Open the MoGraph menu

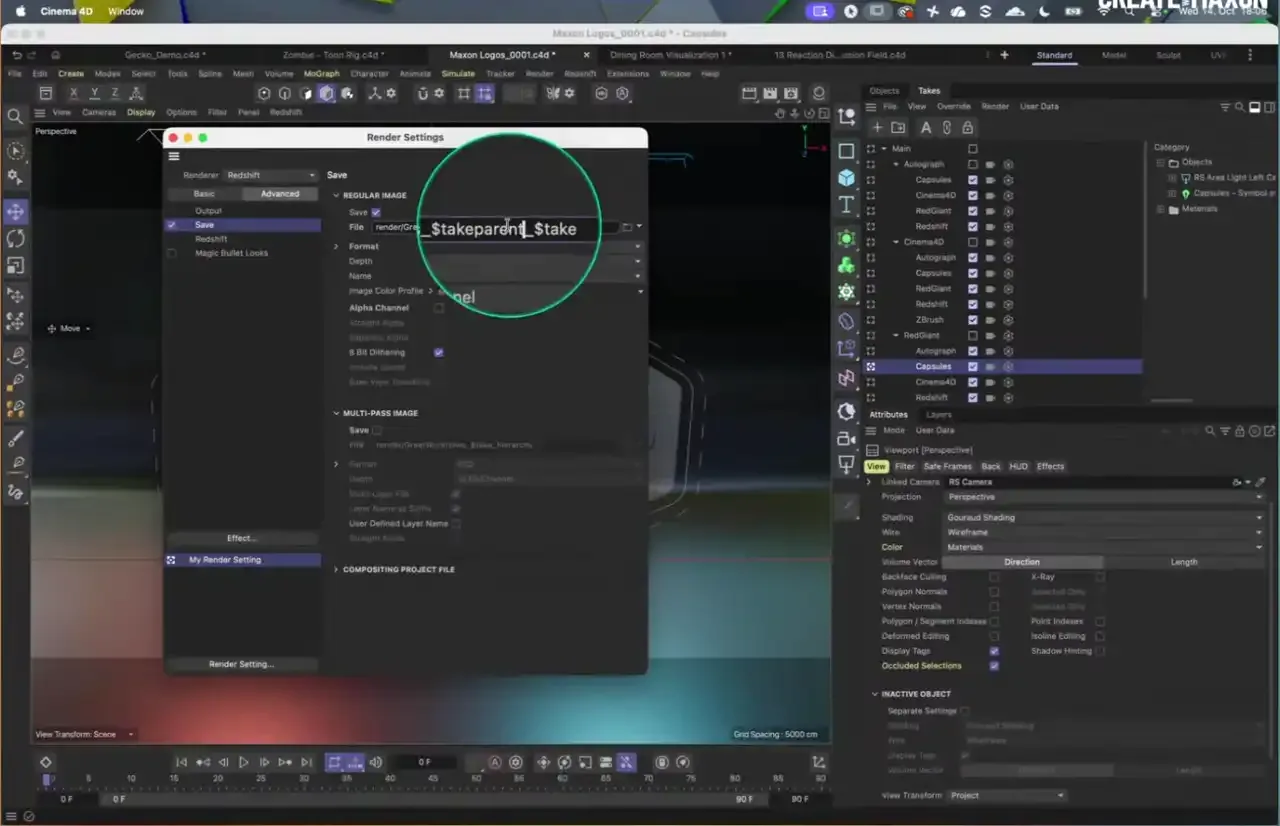pos(322,74)
